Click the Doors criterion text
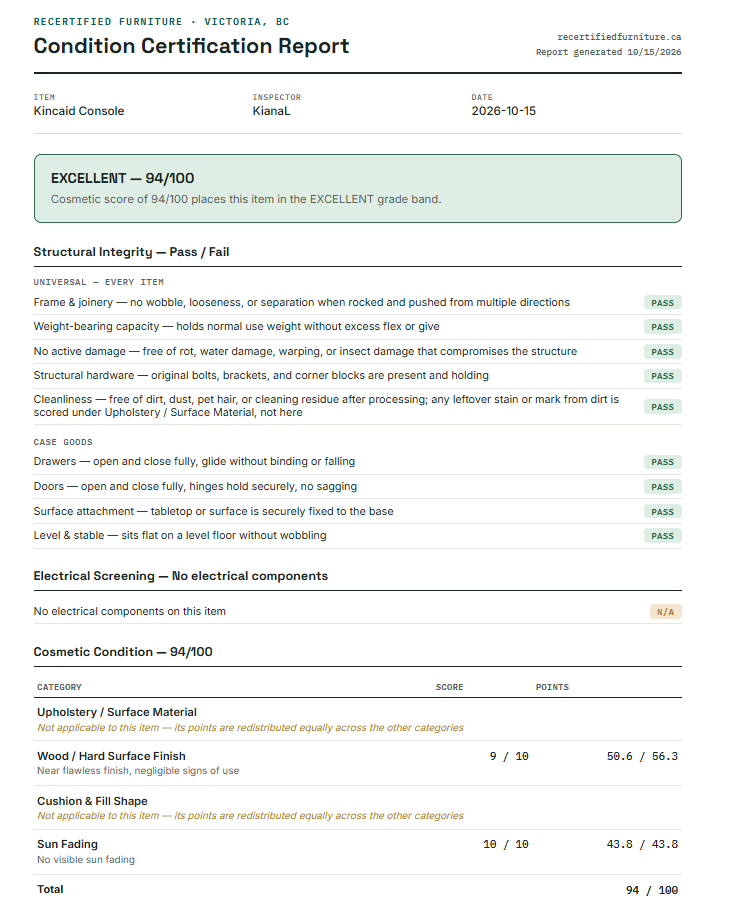The width and height of the screenshot is (742, 901). pyautogui.click(x=195, y=486)
